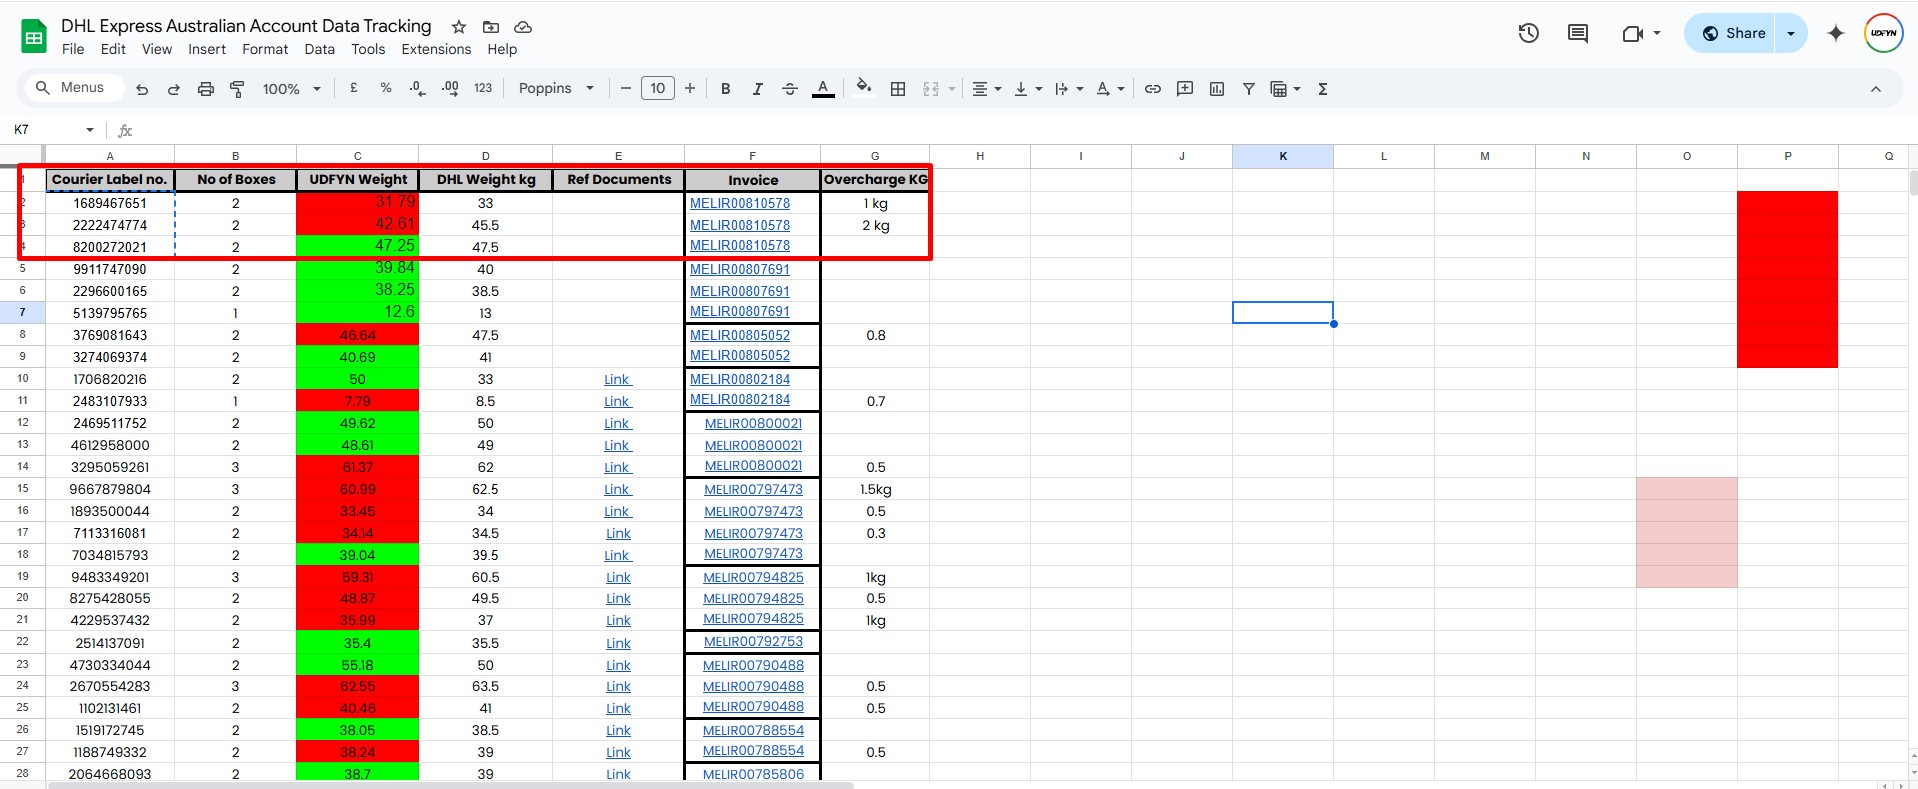Collapse the toolbar with chevron
The height and width of the screenshot is (789, 1918).
[1876, 89]
